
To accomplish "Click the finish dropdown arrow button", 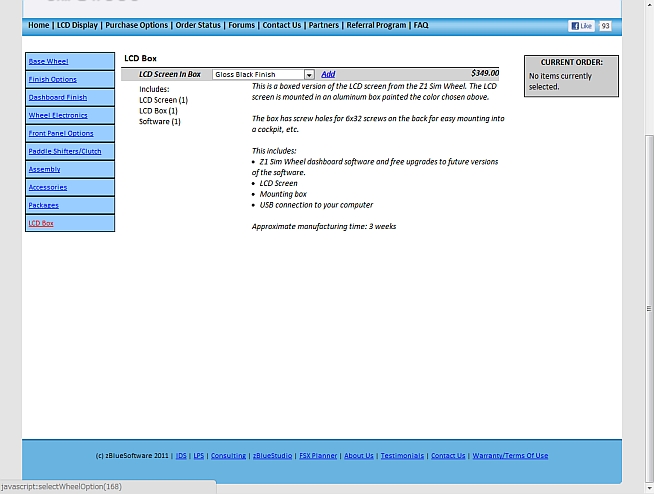I will point(309,75).
